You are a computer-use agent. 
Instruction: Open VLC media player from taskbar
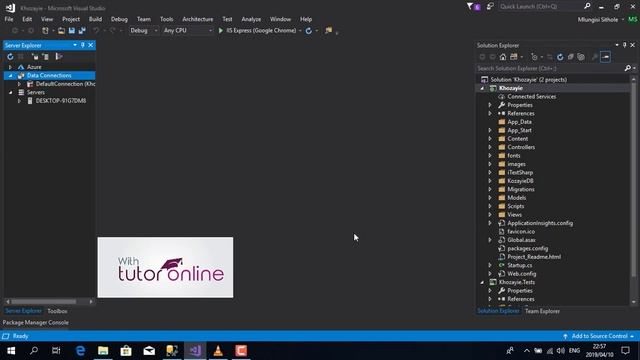(x=218, y=351)
